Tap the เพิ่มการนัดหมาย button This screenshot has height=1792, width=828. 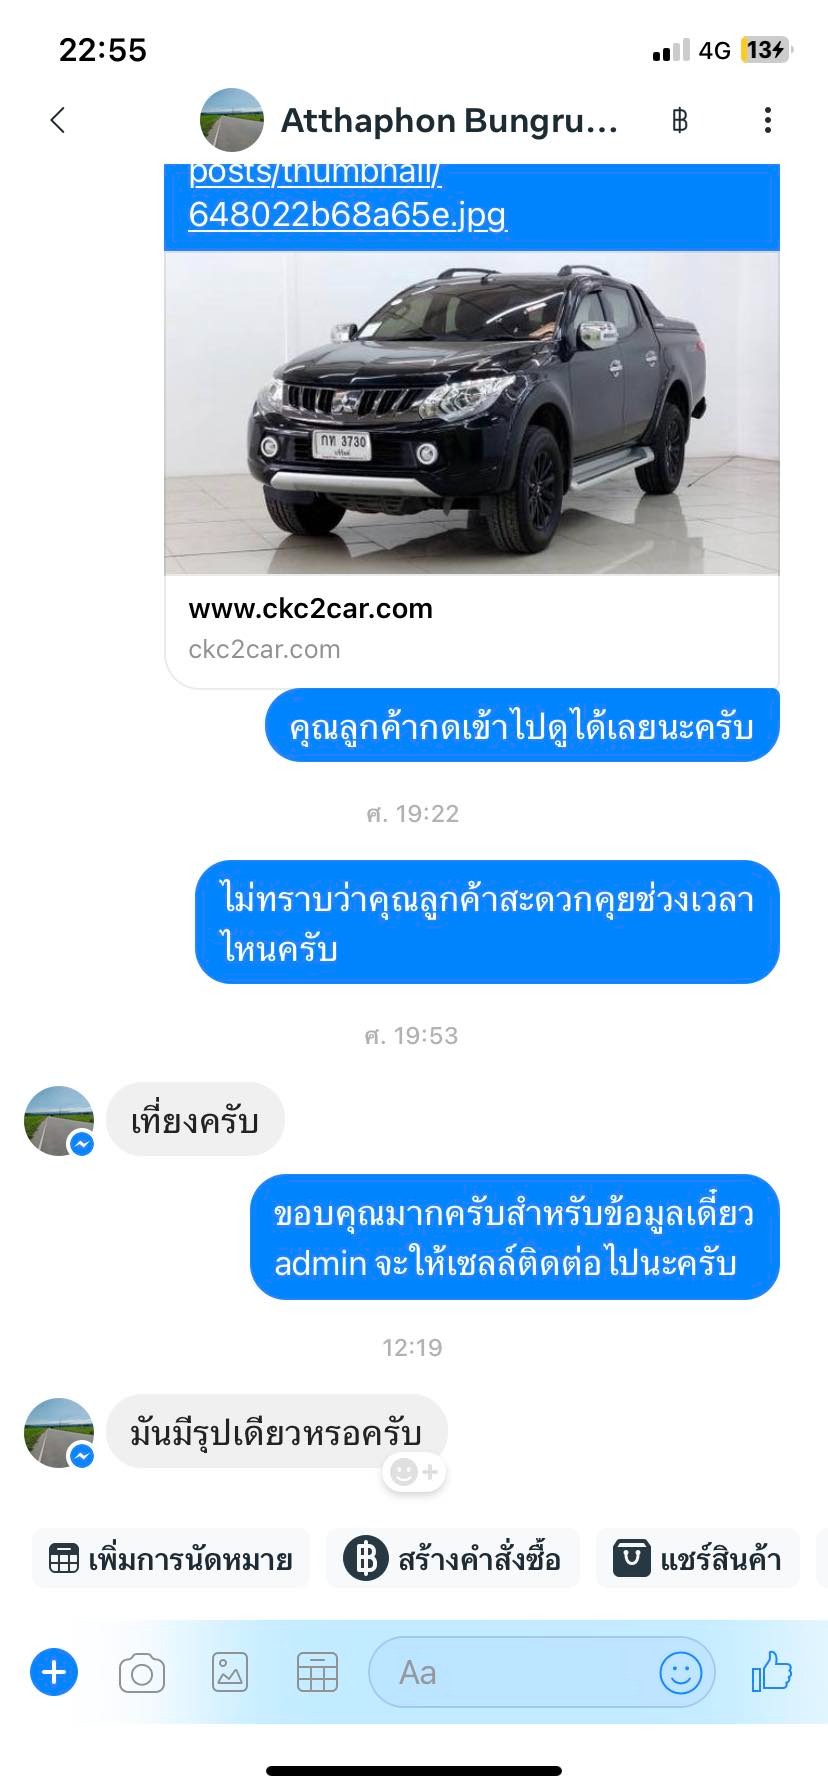[171, 1558]
